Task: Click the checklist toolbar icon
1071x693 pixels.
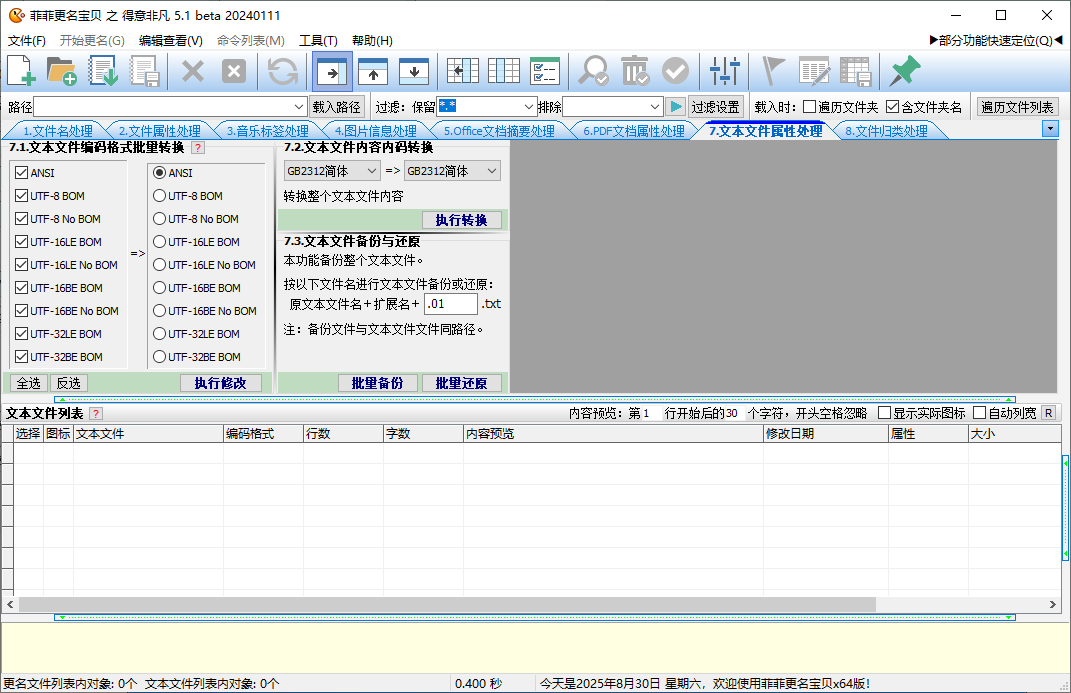Action: 544,71
